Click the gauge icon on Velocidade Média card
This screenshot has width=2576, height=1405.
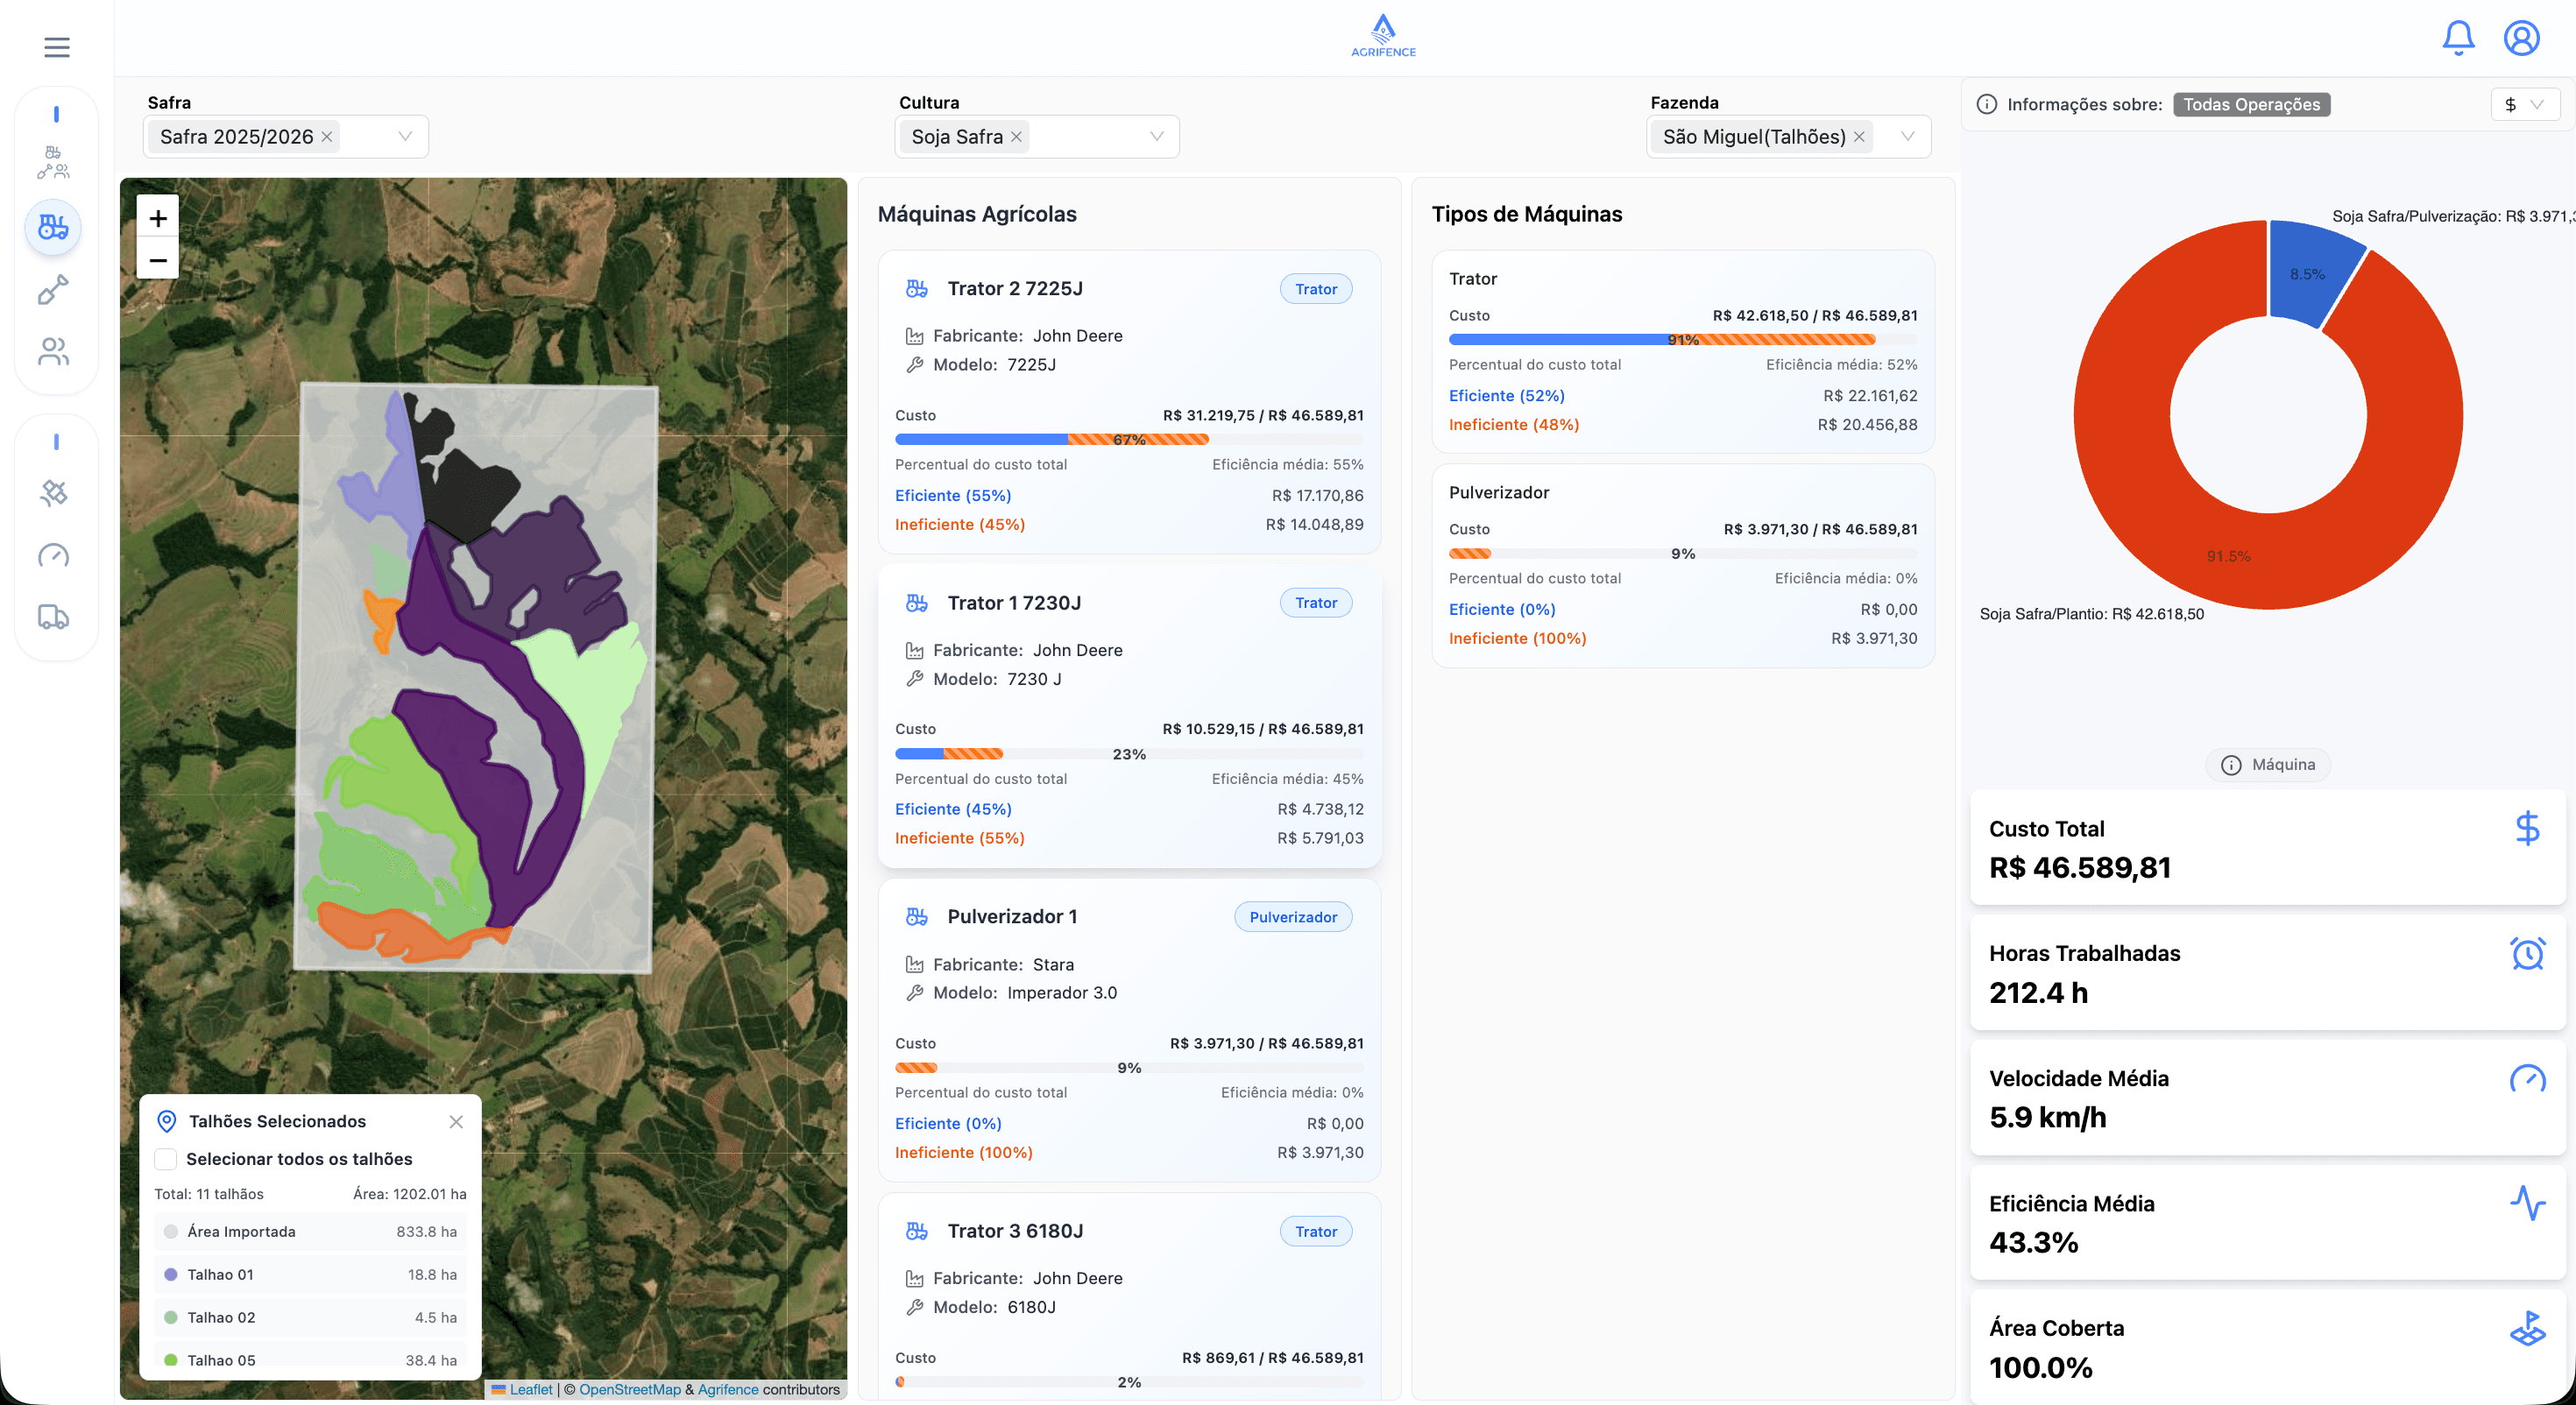(2527, 1079)
